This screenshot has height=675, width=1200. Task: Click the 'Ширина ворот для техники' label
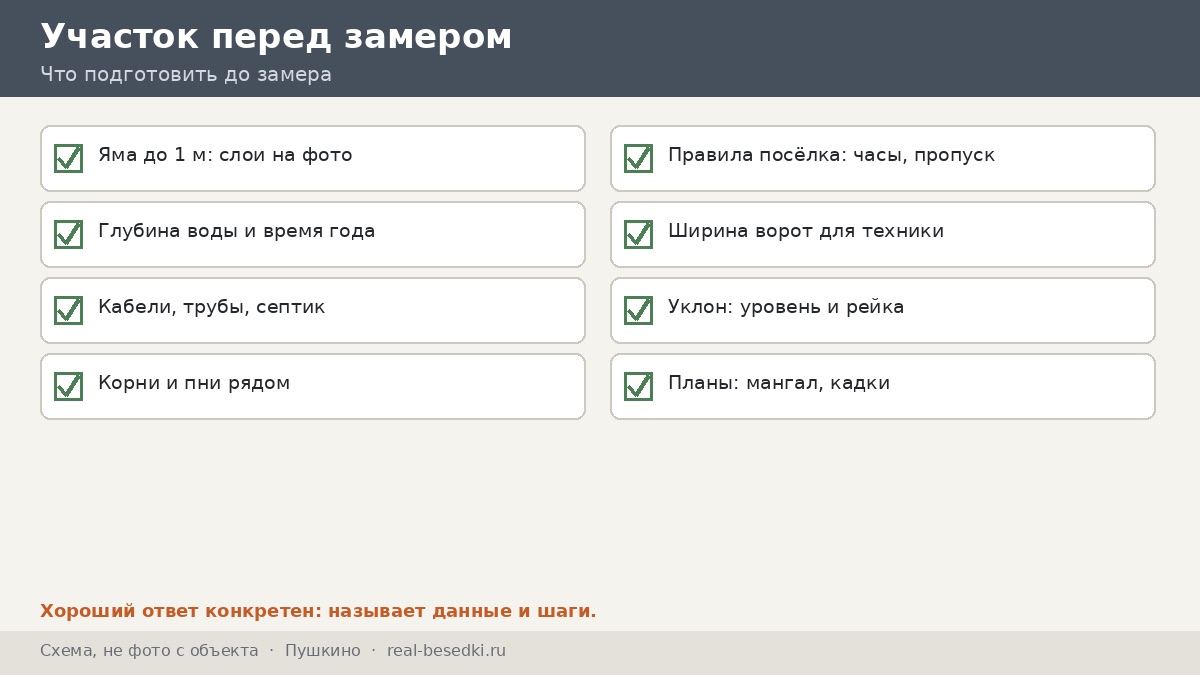click(x=806, y=231)
